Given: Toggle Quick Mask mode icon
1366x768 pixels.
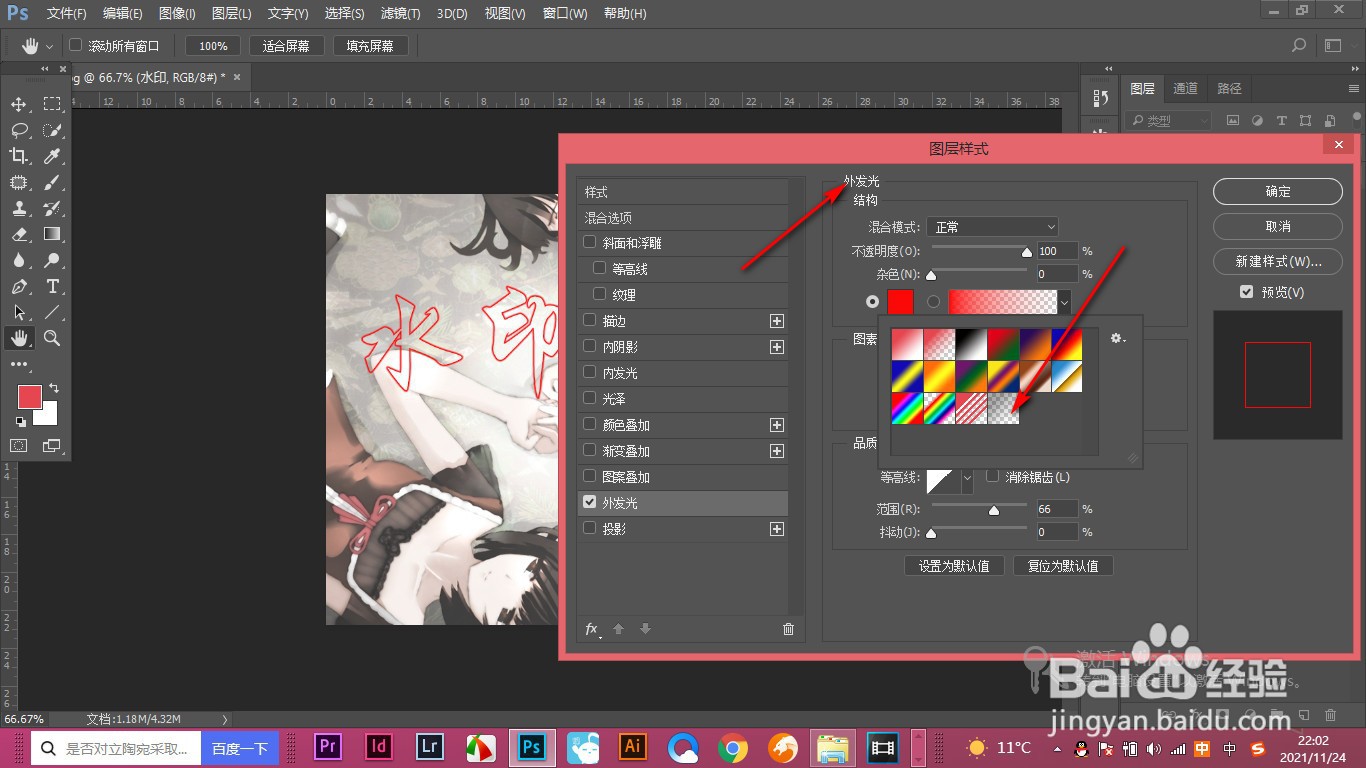Looking at the screenshot, I should pos(19,445).
